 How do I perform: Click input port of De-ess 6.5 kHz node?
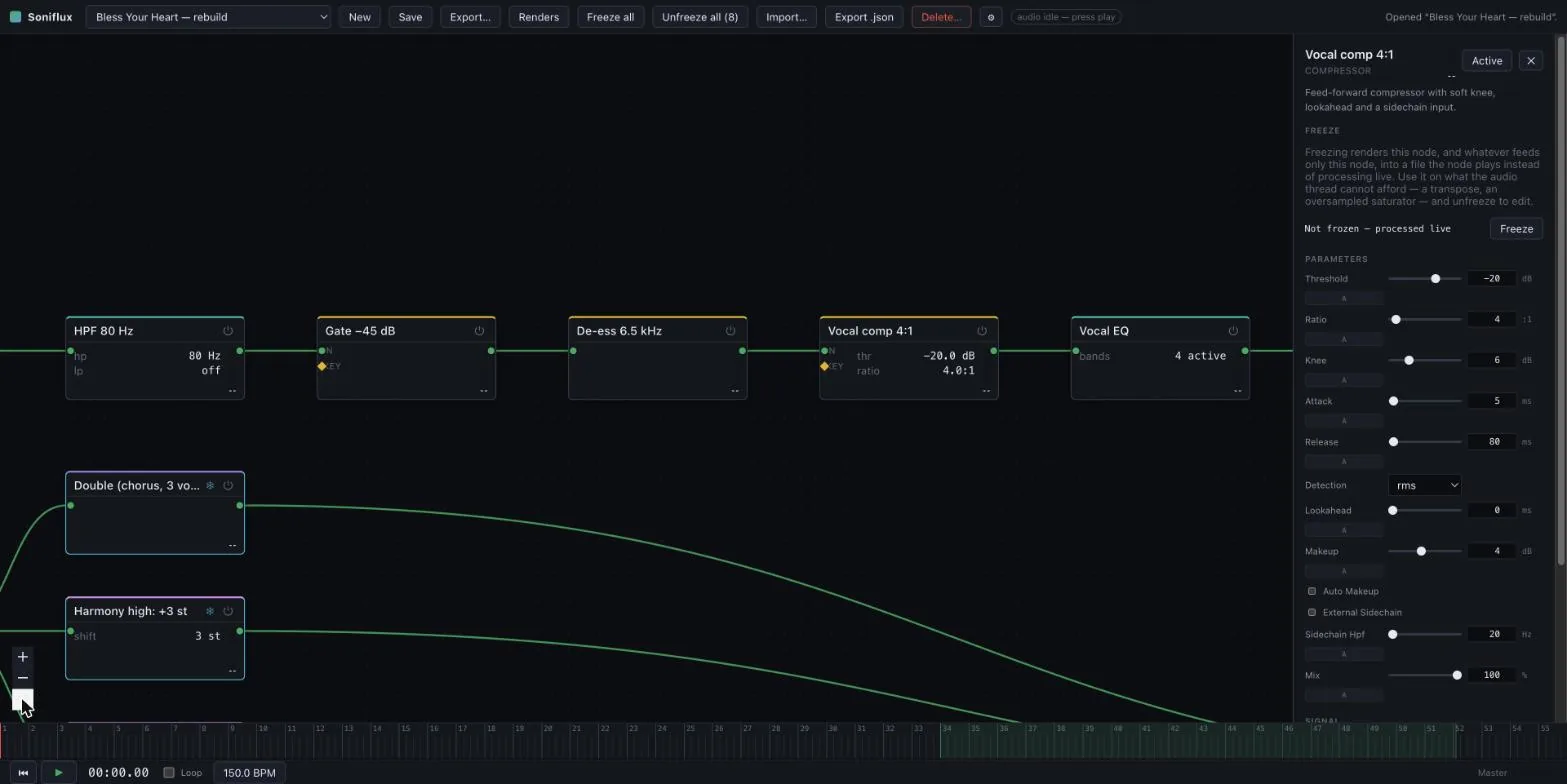(x=573, y=351)
